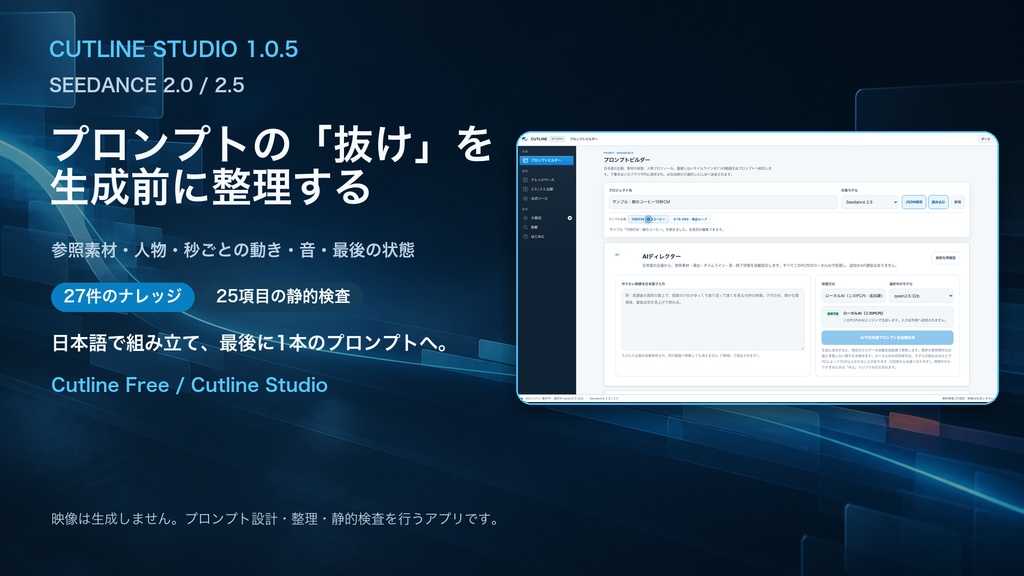The image size is (1024, 576).
Task: Open the ナレッジベース sidebar item
Action: 547,180
